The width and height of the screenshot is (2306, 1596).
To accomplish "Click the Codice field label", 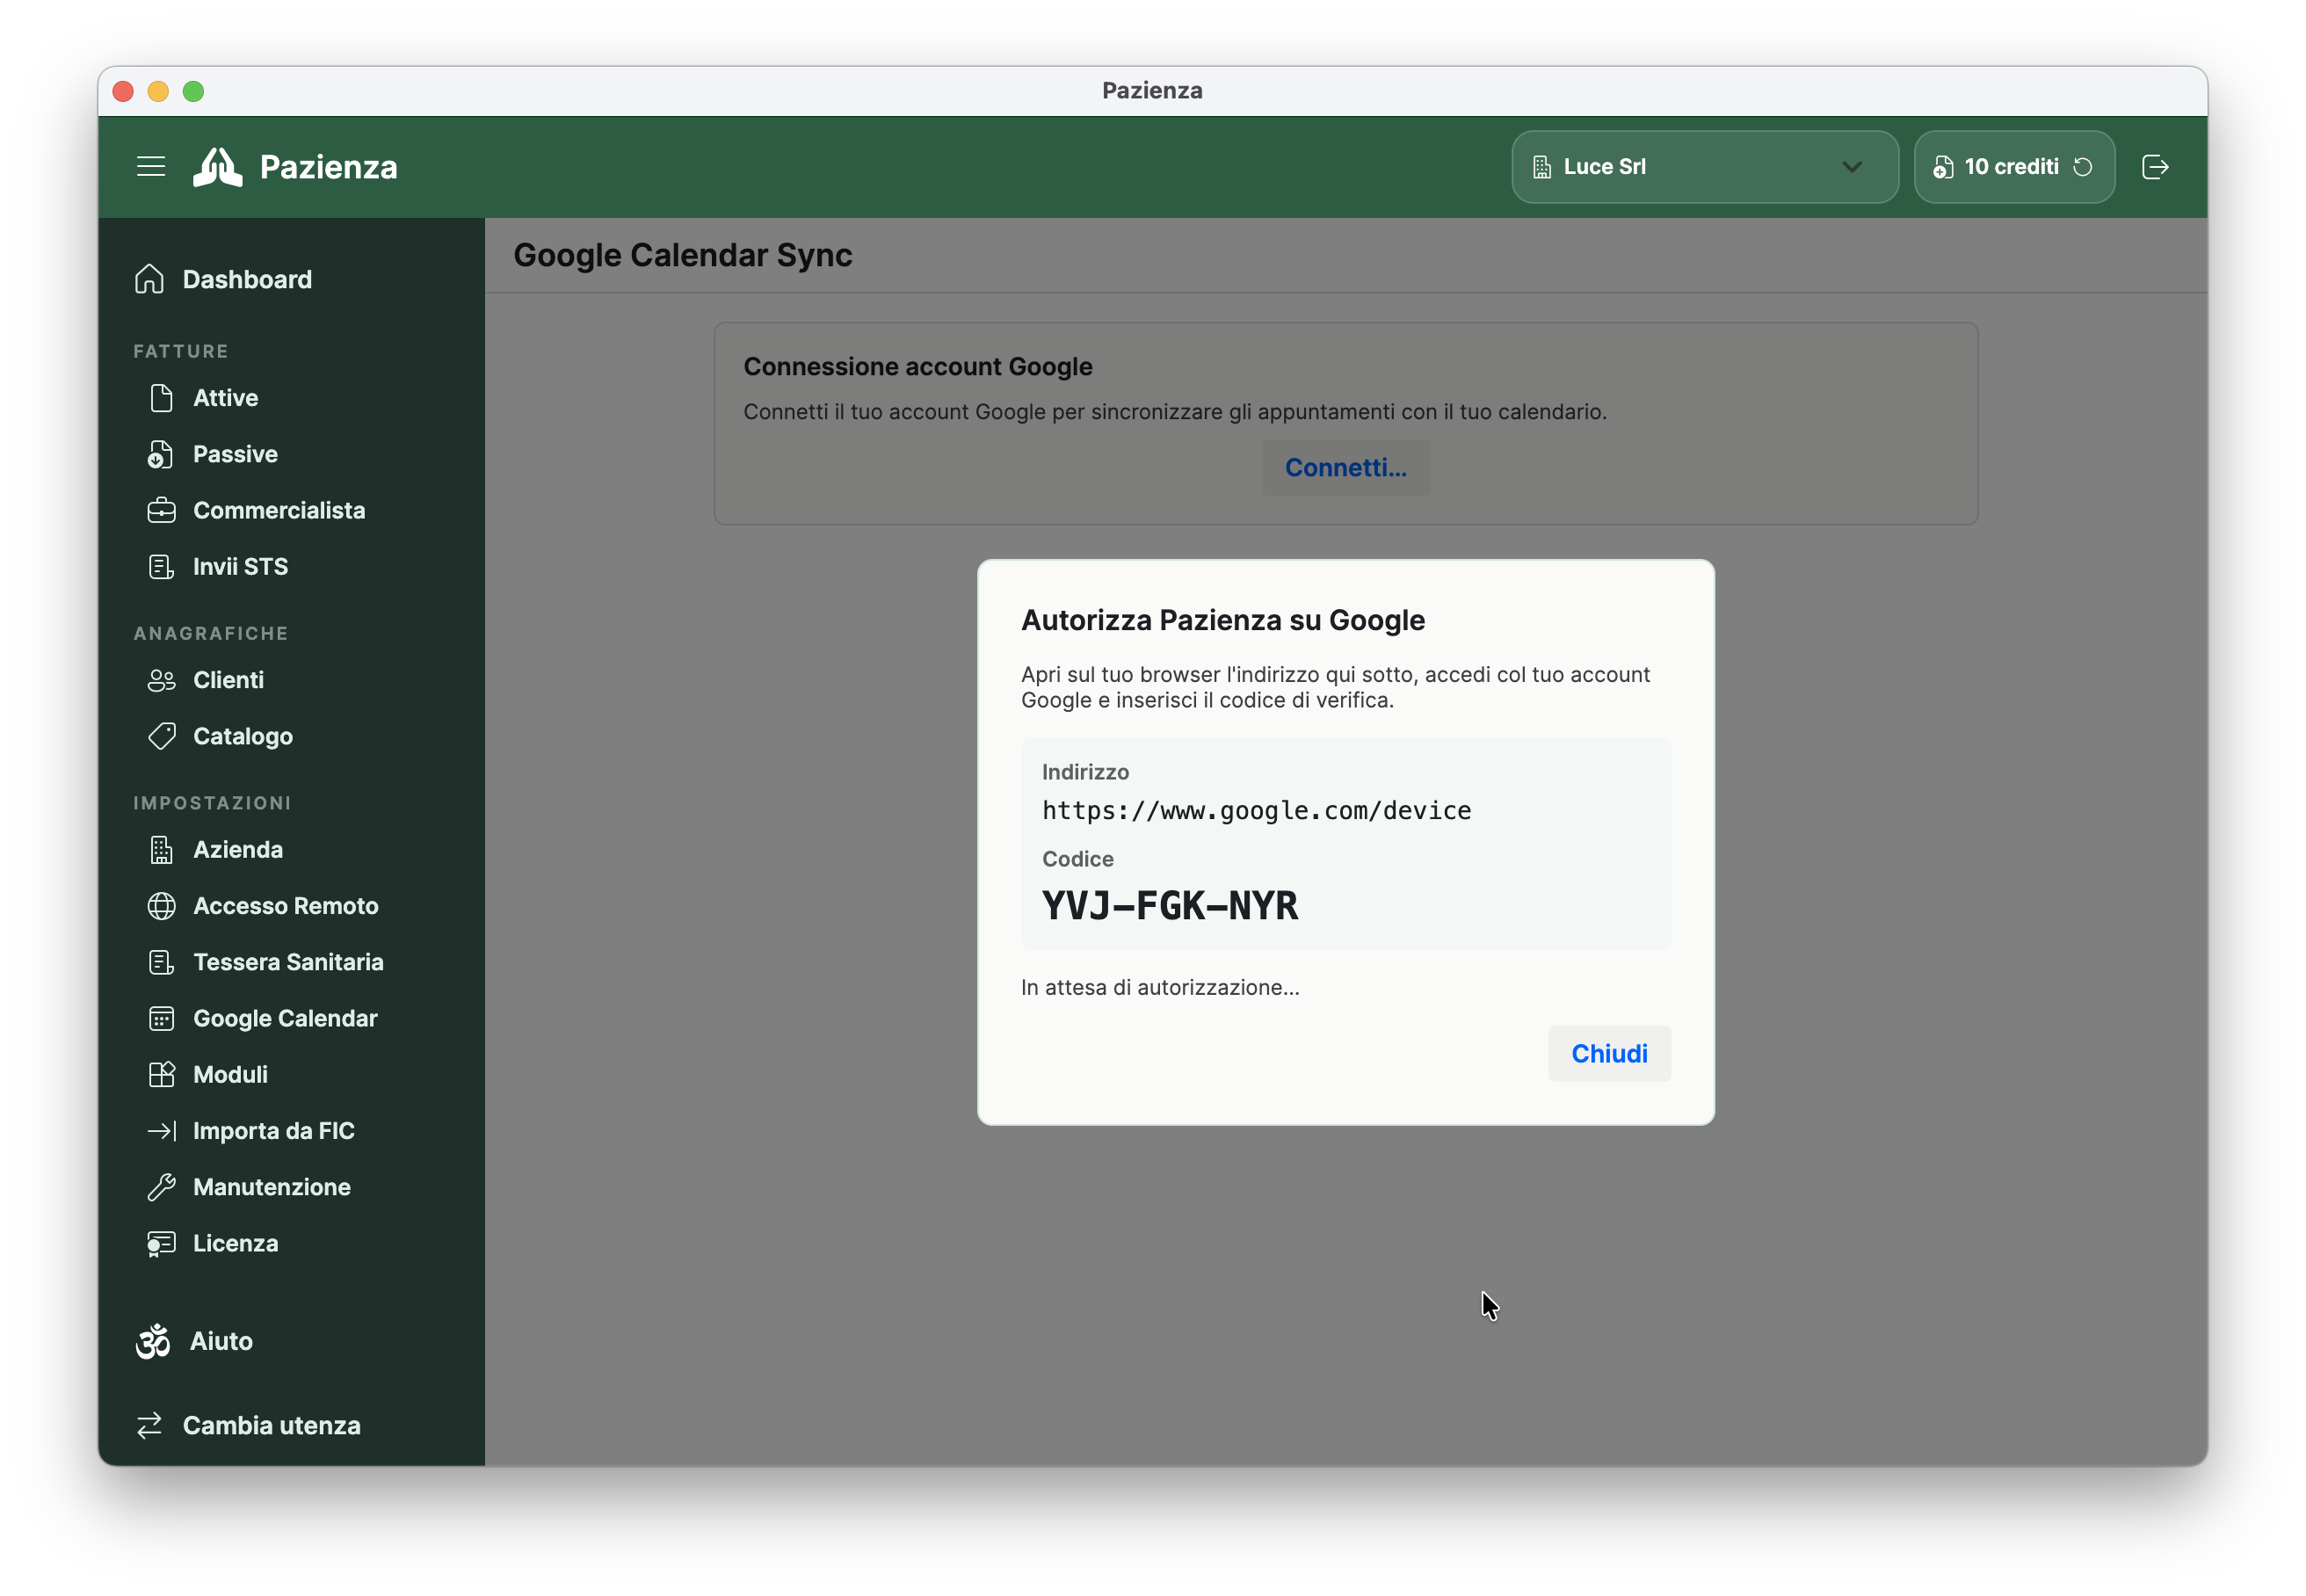I will coord(1077,859).
